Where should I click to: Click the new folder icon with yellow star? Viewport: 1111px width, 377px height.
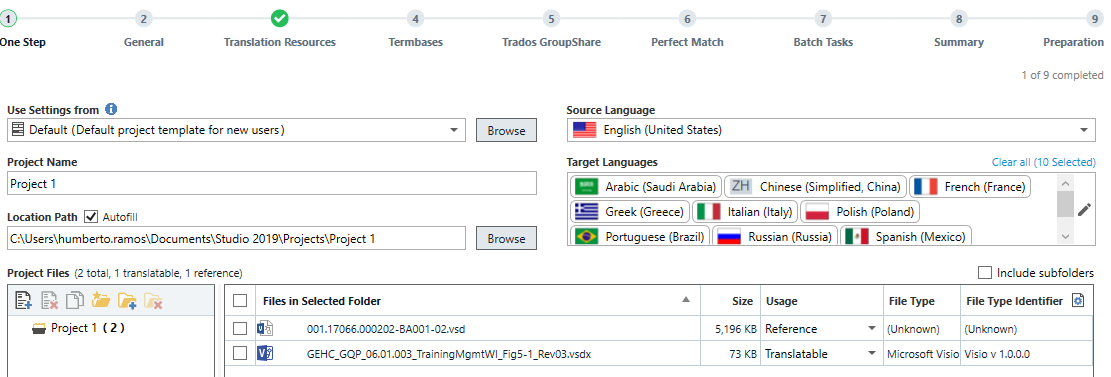[101, 301]
